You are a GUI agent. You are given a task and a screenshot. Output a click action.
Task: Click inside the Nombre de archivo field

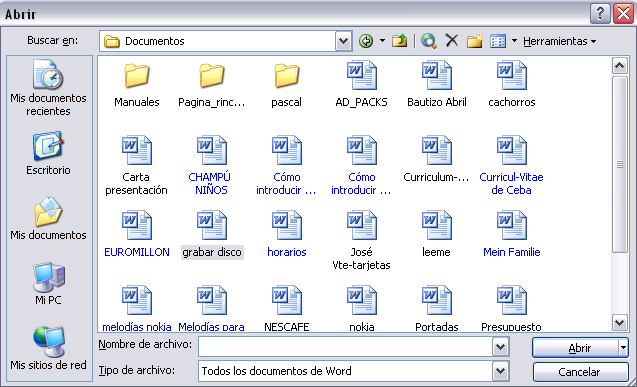346,347
